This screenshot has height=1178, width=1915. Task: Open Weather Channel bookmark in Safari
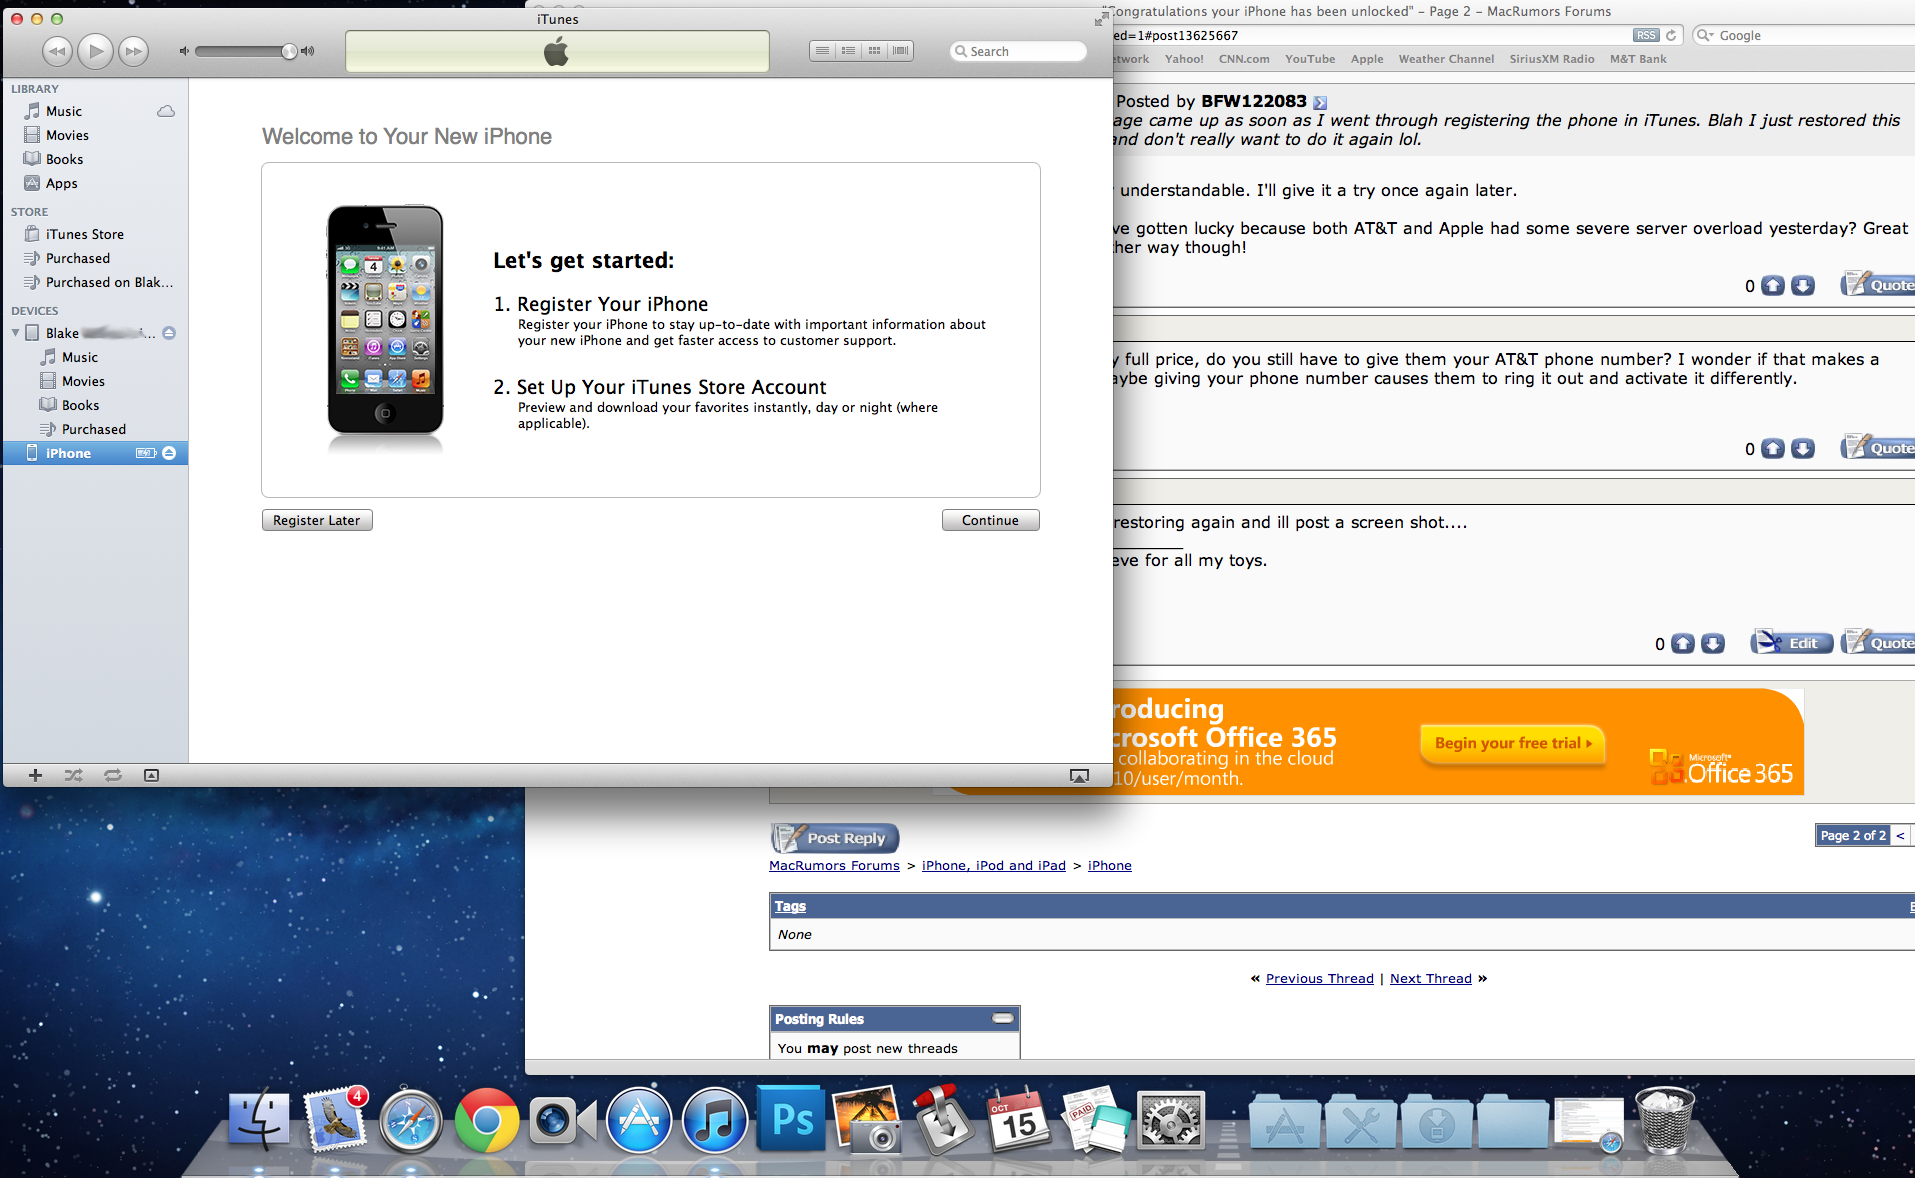point(1446,59)
